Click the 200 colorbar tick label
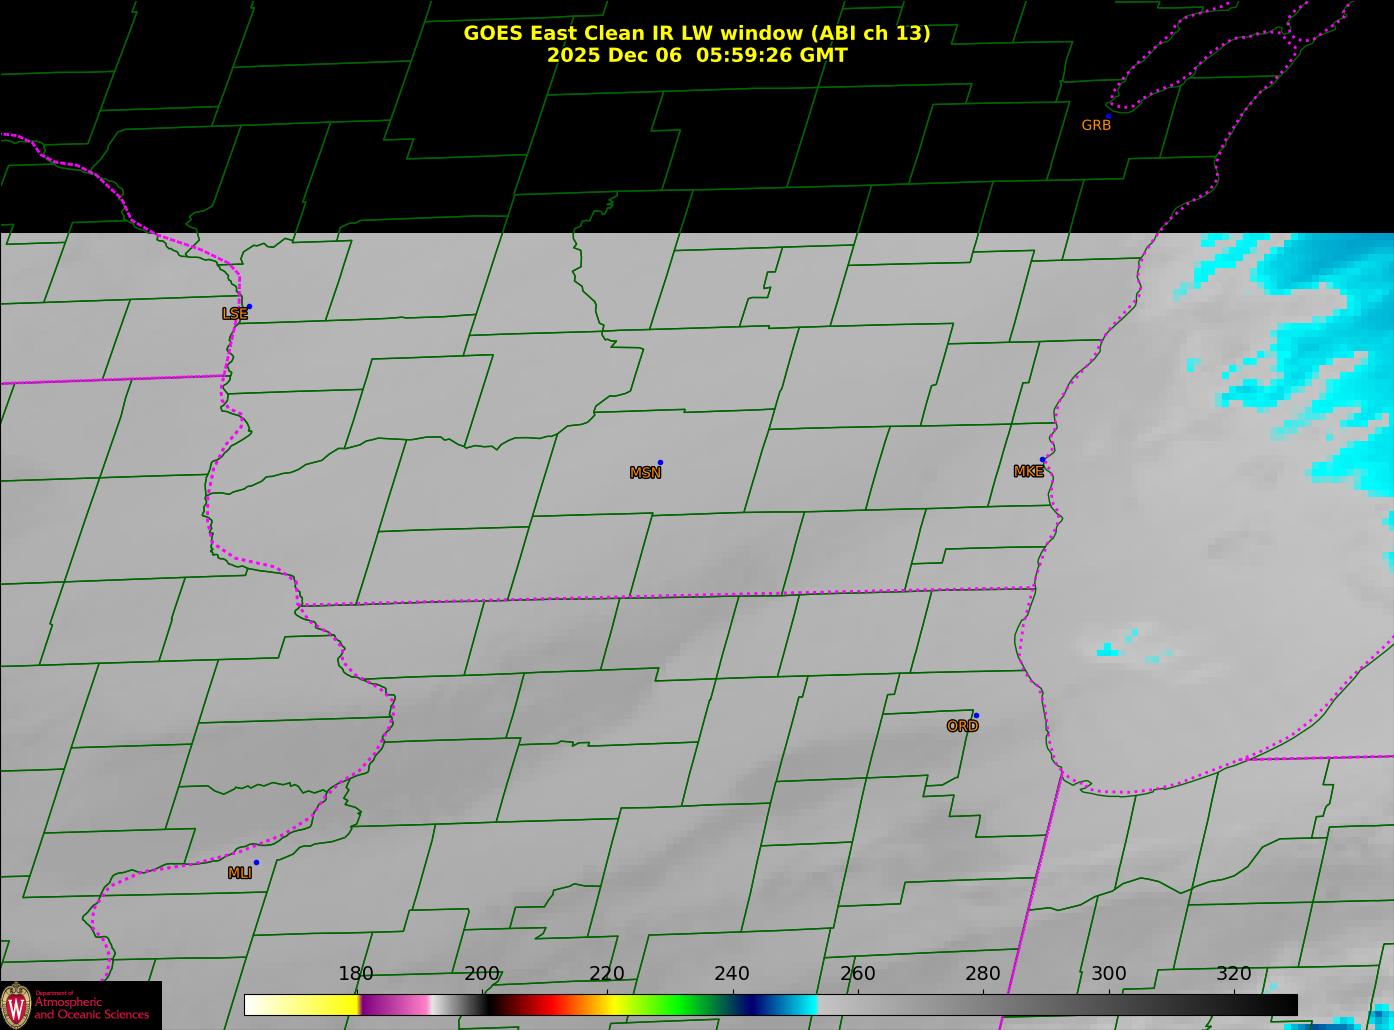Screen dimensions: 1394x1030 coord(482,974)
